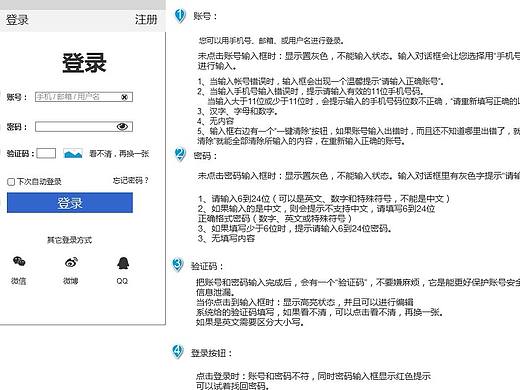Click the line 可以试着找回密码。
Screen dimensions: 520x390
point(232,386)
